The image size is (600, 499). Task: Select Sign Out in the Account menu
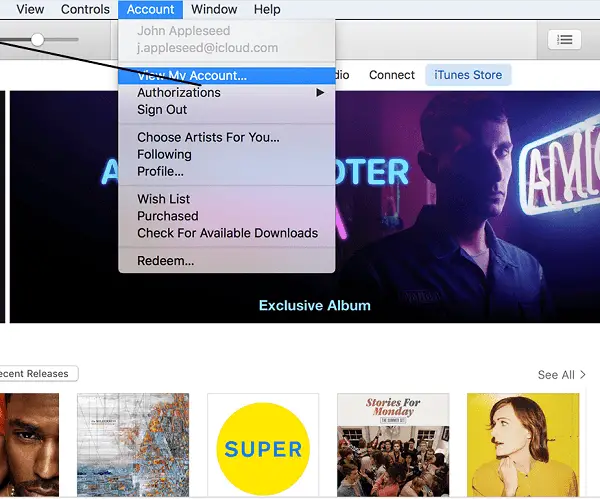227,110
